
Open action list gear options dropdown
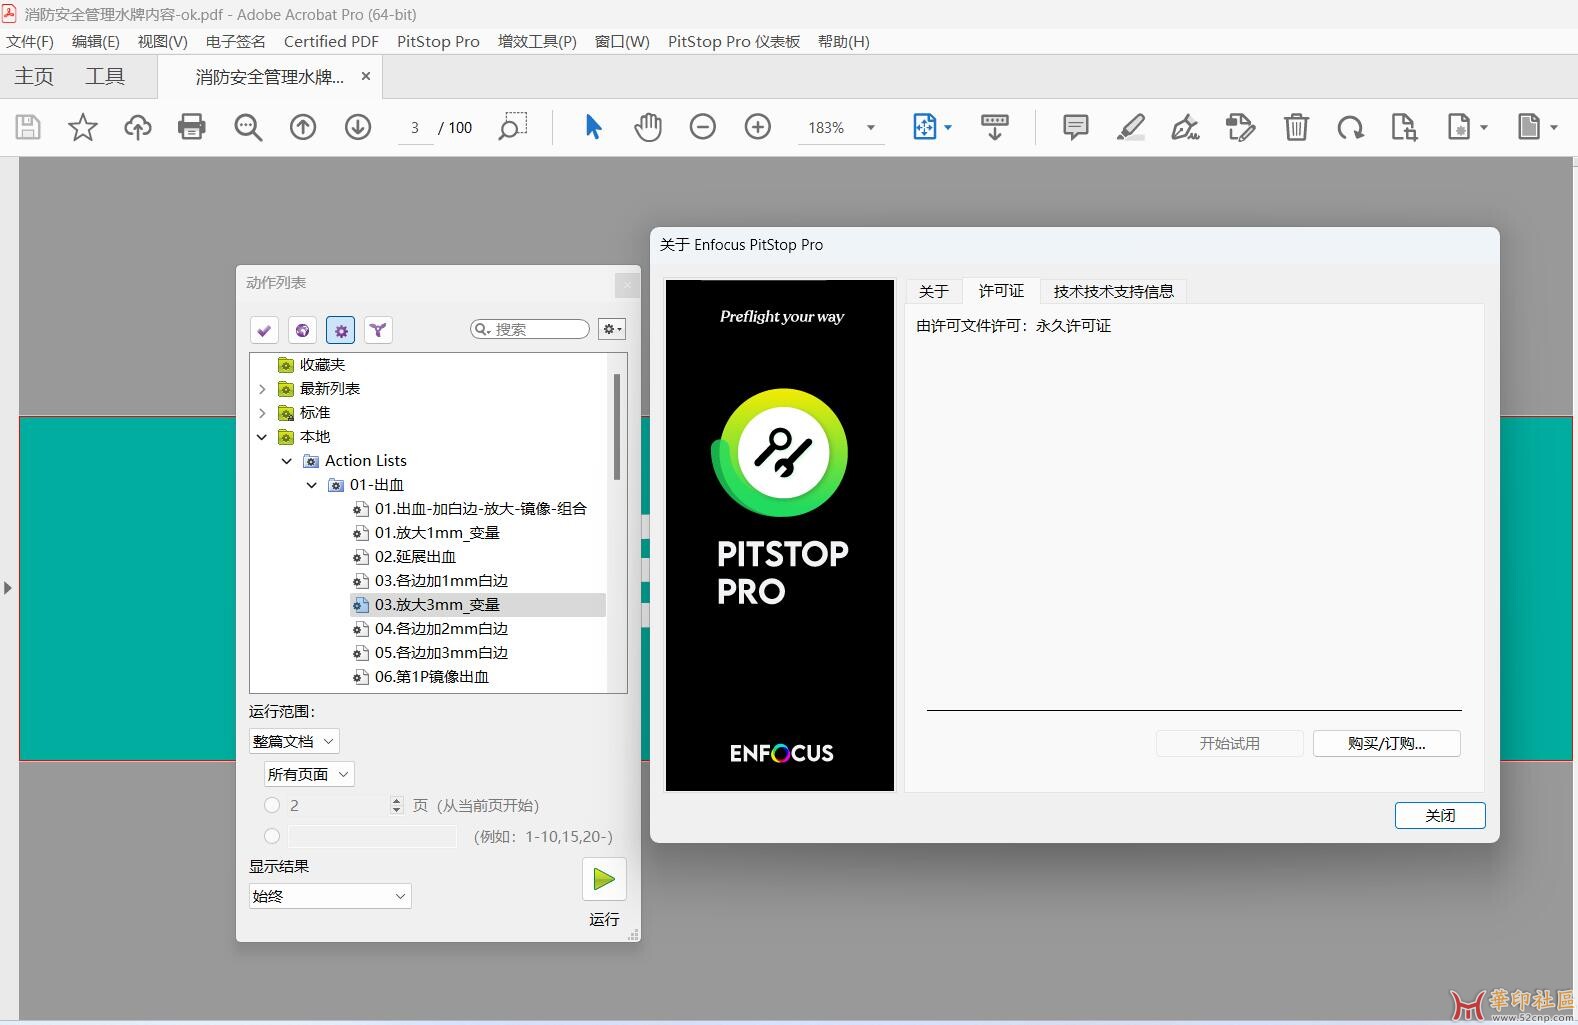pyautogui.click(x=612, y=329)
